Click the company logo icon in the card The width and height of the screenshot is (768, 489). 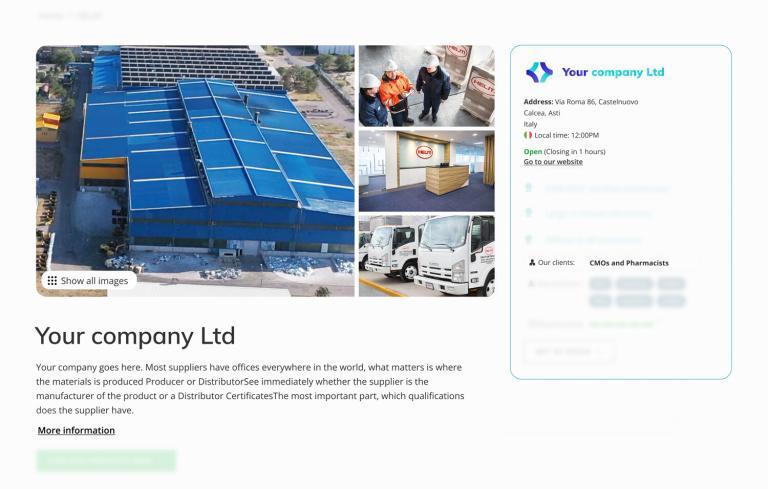tap(539, 73)
